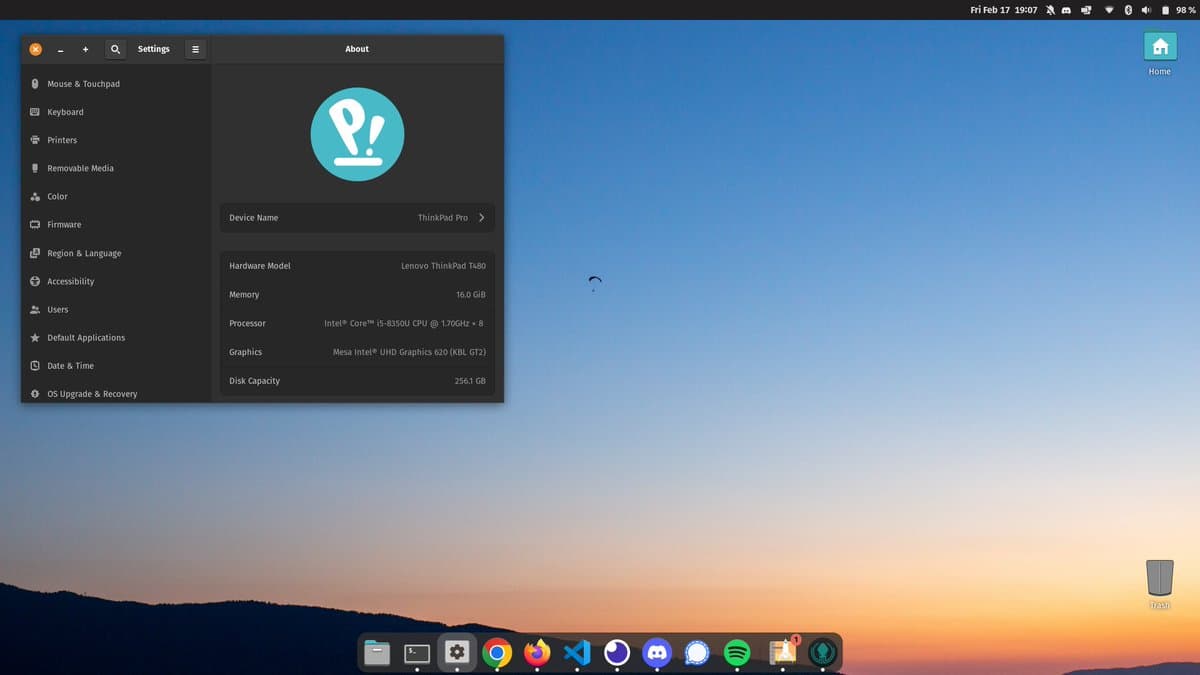Click the muted notifications bell in the top bar
The width and height of the screenshot is (1200, 675).
[x=1050, y=9]
